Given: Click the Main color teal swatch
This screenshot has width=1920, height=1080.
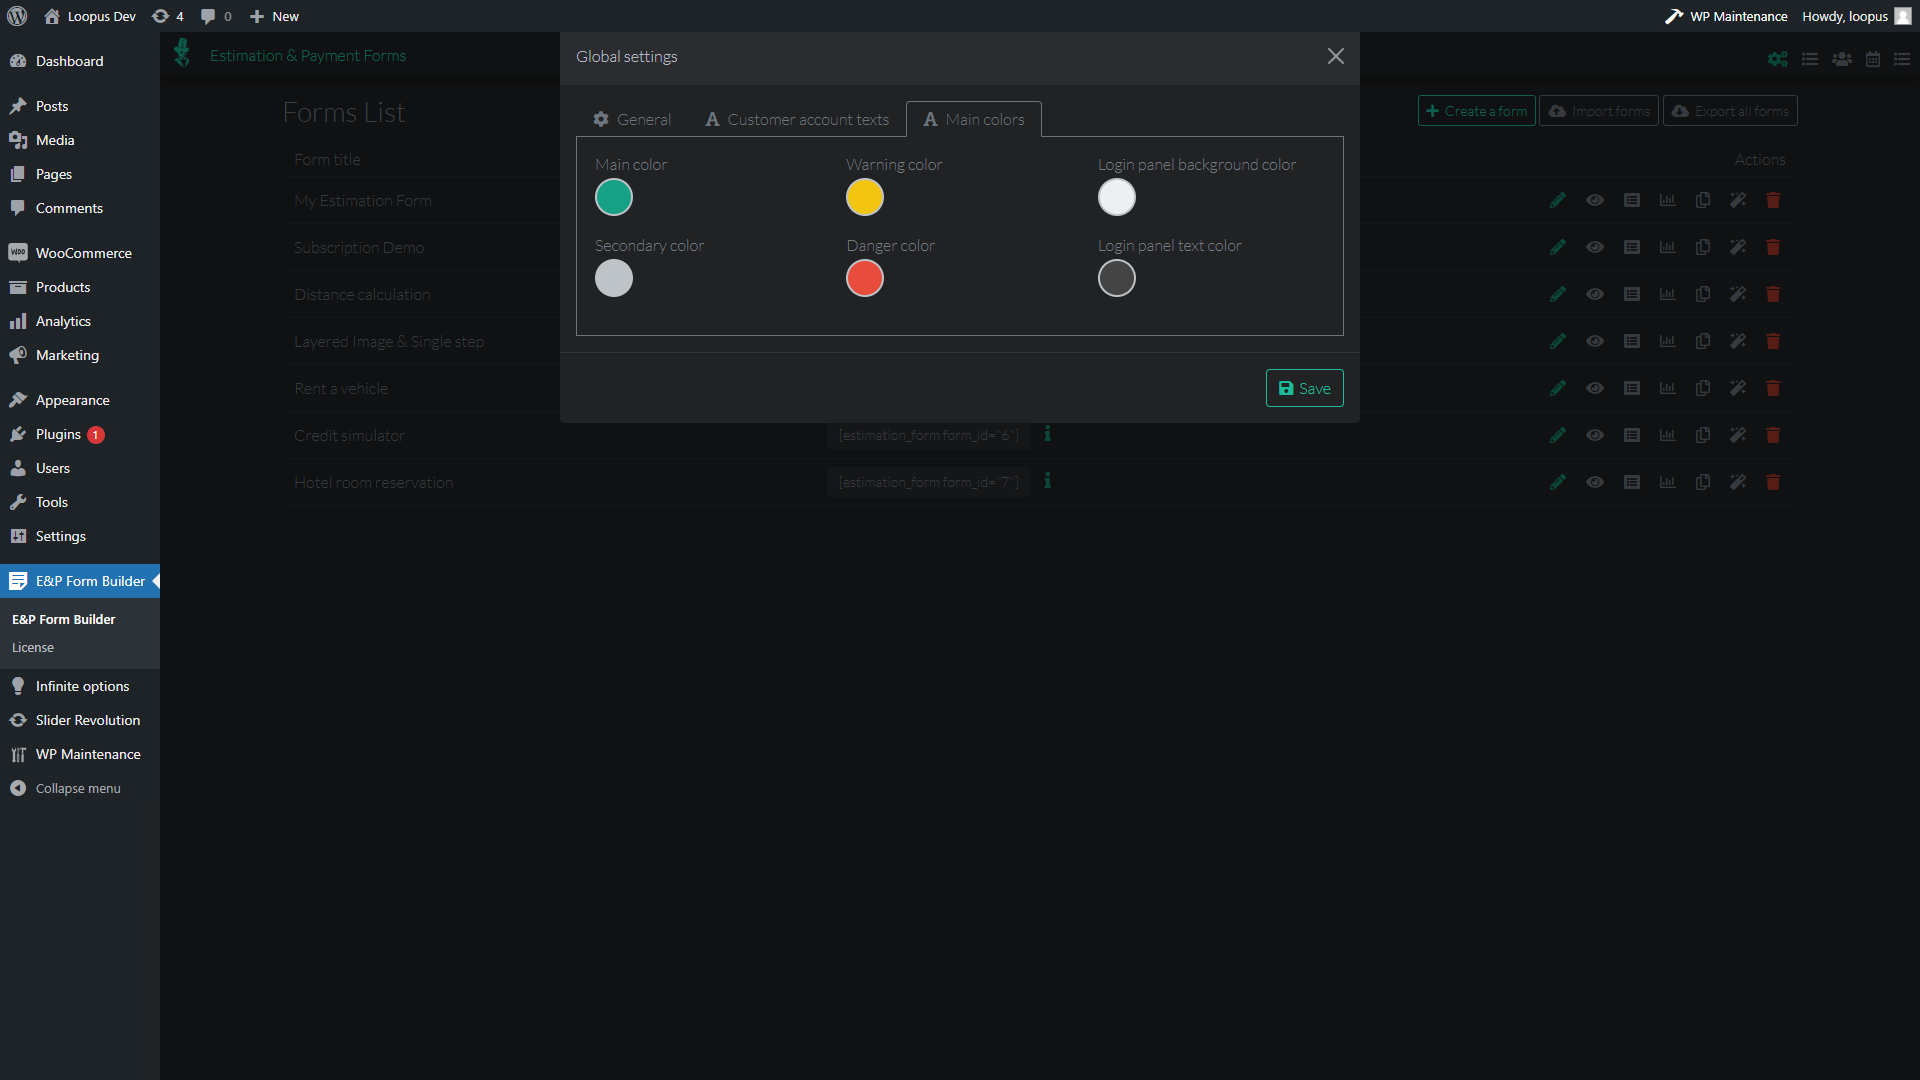Looking at the screenshot, I should (x=614, y=197).
